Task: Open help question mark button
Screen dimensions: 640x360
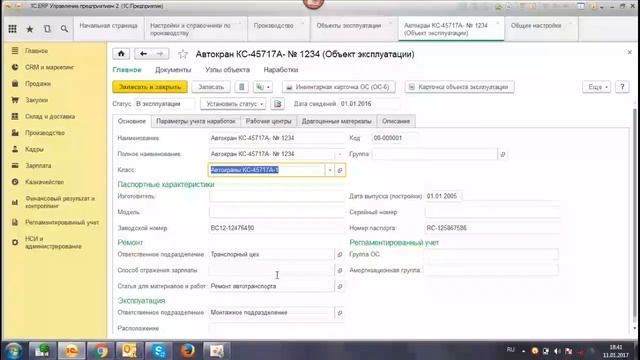Action: (622, 87)
